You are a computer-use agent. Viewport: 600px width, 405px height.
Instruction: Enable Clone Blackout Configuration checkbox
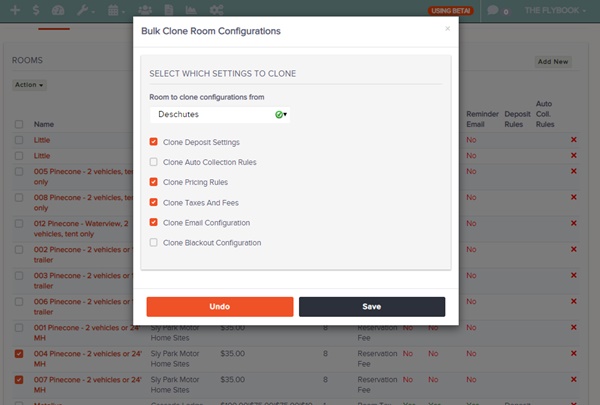click(x=153, y=242)
